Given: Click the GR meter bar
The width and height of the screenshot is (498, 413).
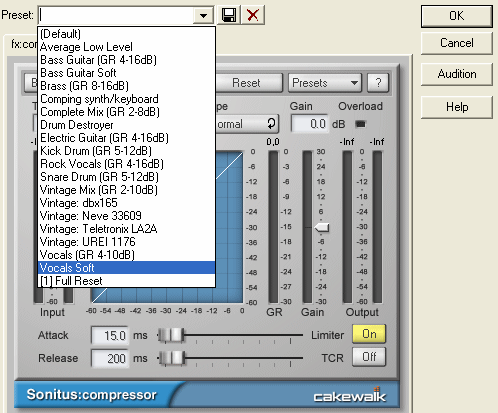Looking at the screenshot, I should click(x=273, y=227).
